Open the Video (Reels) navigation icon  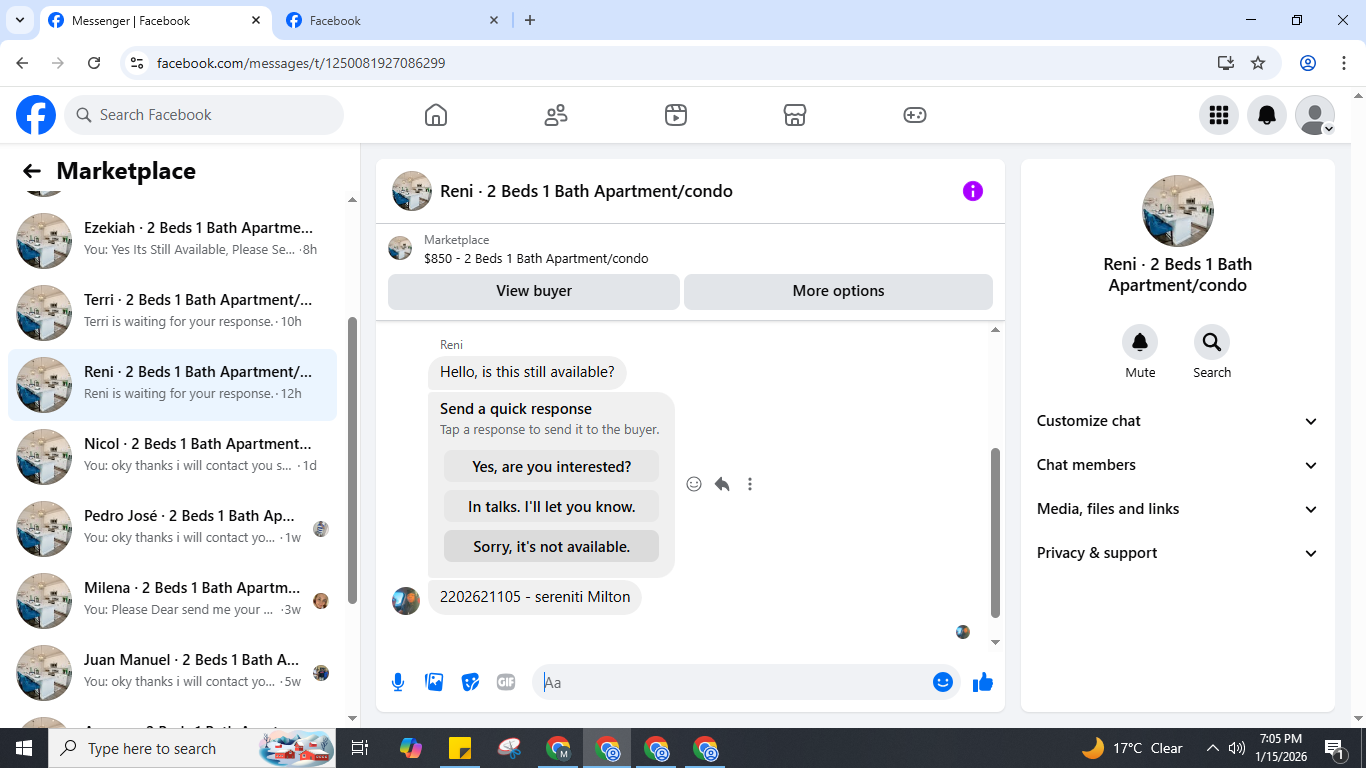tap(676, 115)
